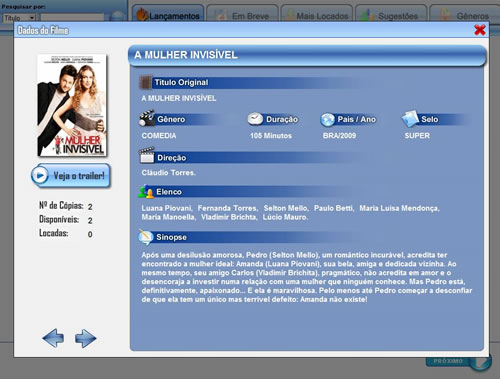500x380 pixels.
Task: Close the Dados do Filme dialog
Action: click(x=480, y=30)
